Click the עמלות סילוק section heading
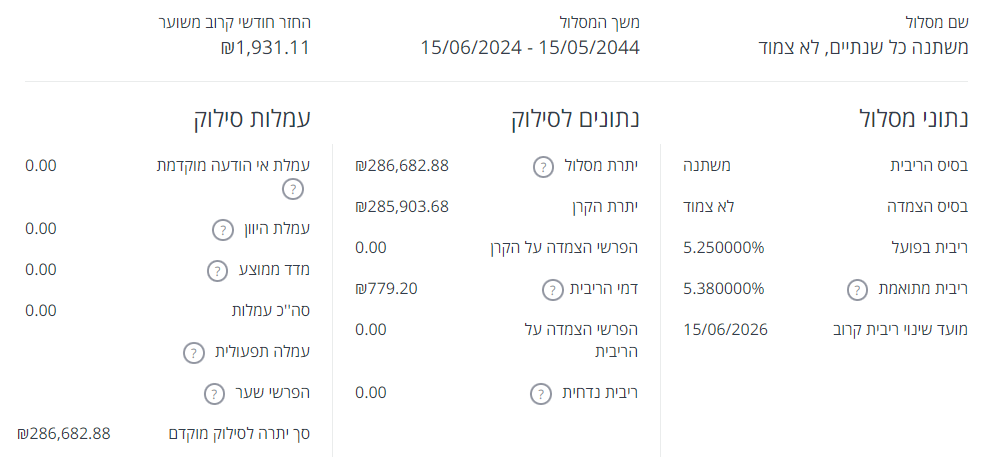The image size is (990, 457). pos(253,119)
